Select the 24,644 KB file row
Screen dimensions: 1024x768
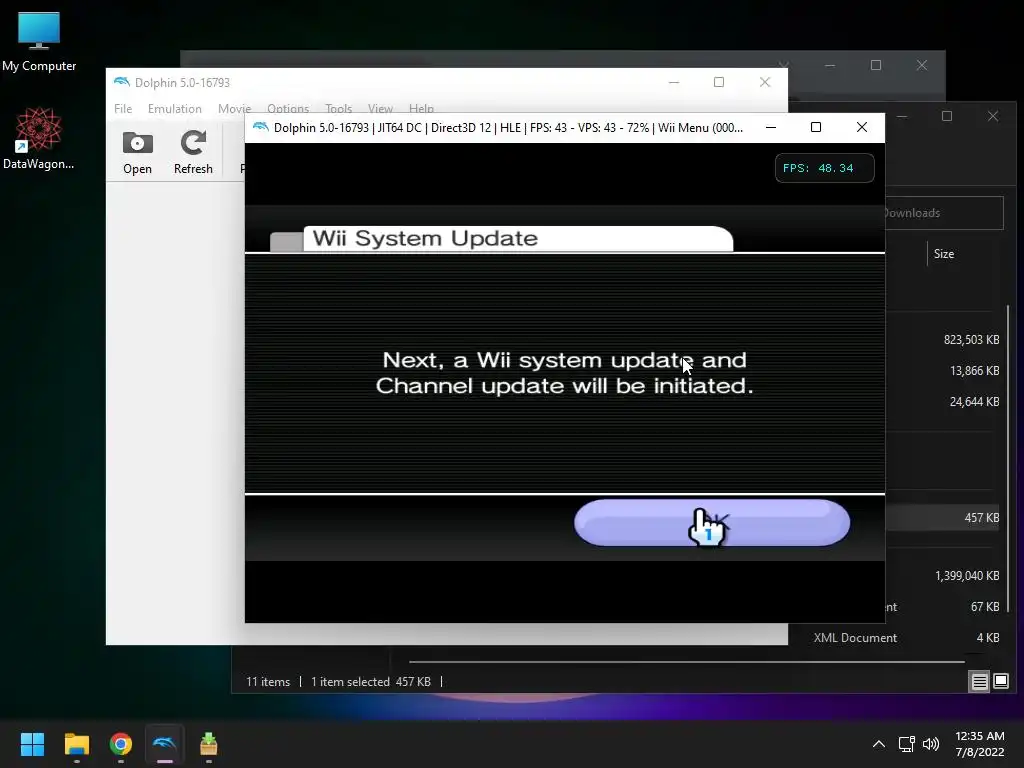(942, 402)
